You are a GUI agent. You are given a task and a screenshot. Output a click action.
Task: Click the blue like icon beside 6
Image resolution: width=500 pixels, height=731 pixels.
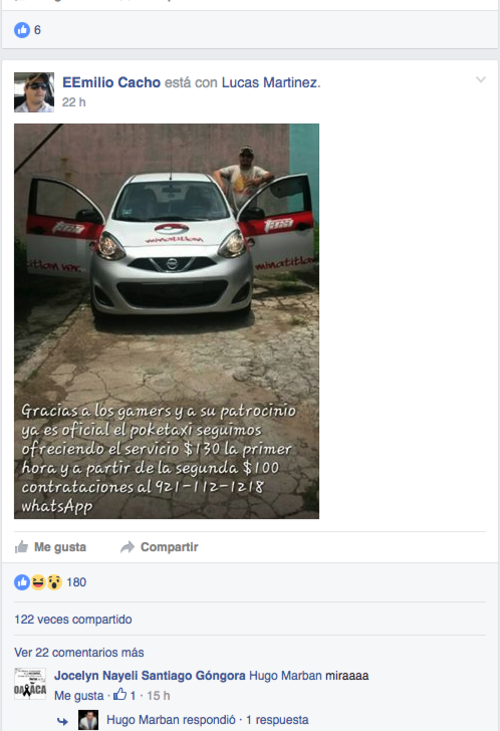pyautogui.click(x=22, y=30)
